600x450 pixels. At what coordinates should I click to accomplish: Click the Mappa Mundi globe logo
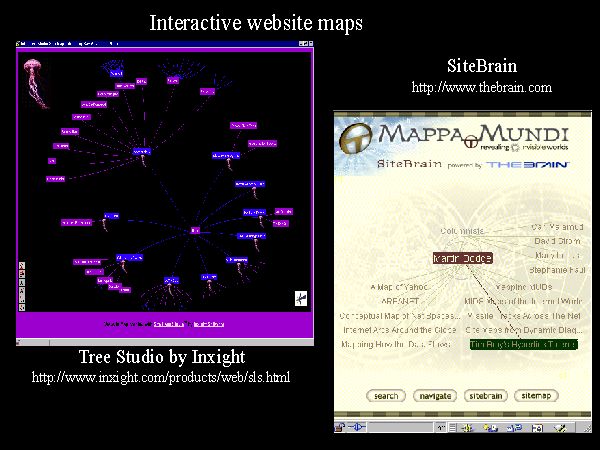(x=355, y=139)
